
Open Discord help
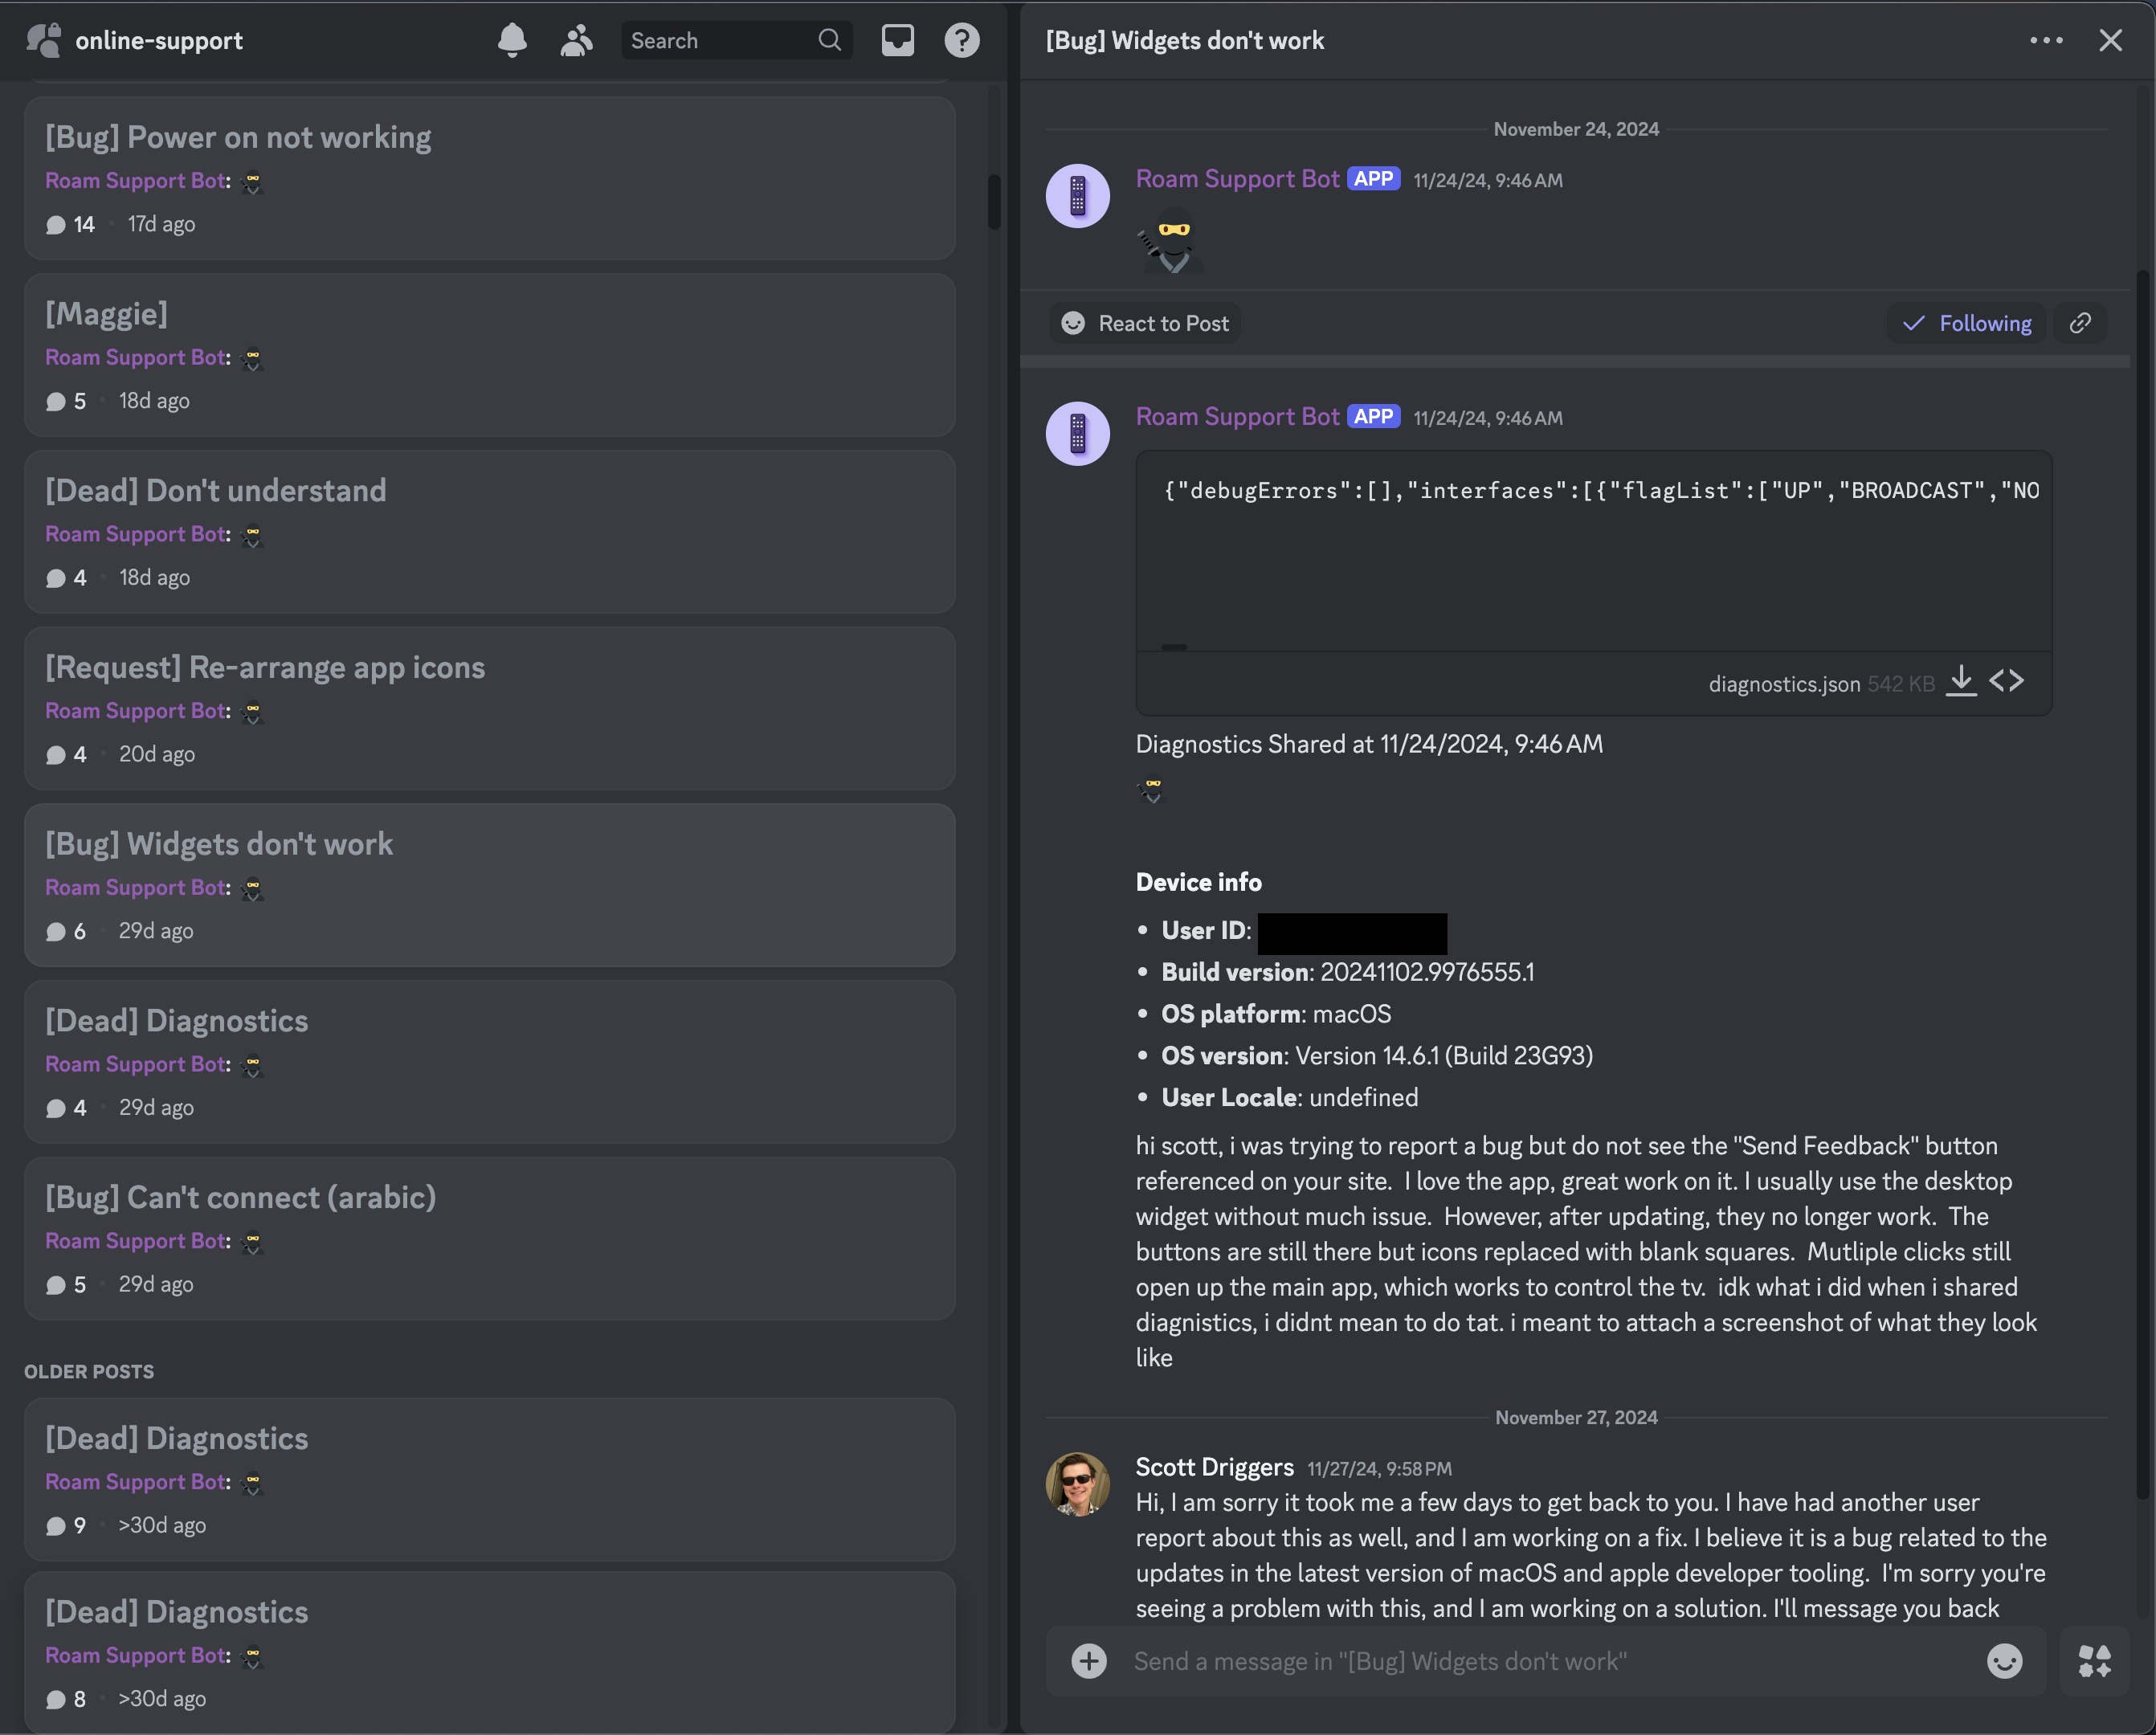click(x=961, y=40)
